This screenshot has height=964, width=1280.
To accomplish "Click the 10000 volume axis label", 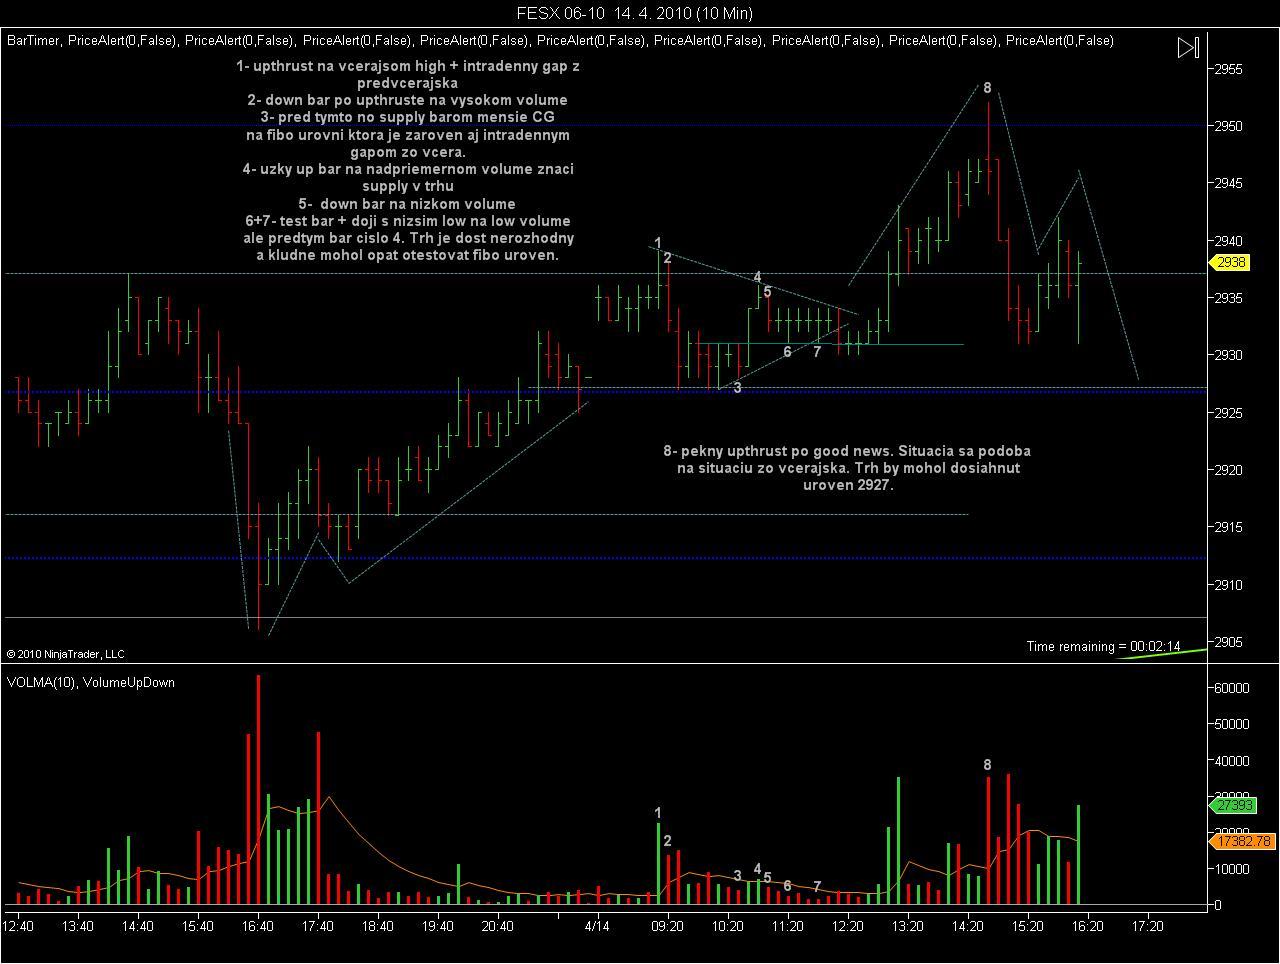I will [x=1231, y=869].
